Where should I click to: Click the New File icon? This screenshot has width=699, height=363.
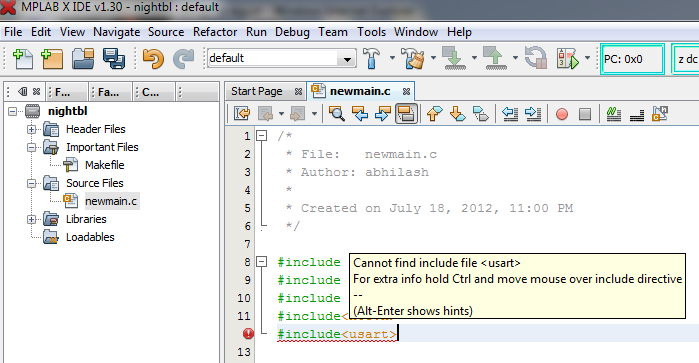23,58
